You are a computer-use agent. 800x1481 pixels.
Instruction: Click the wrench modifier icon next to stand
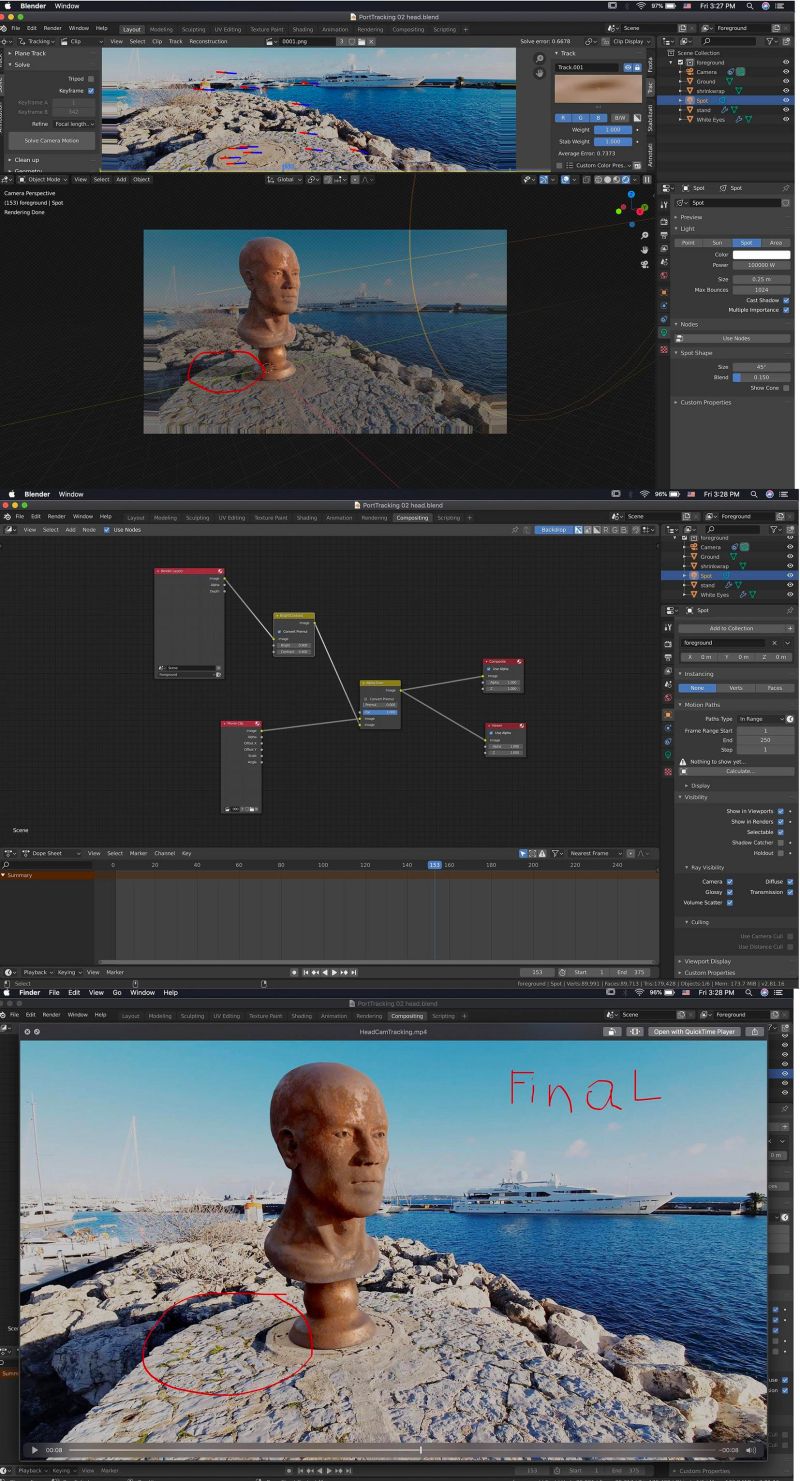tap(724, 110)
